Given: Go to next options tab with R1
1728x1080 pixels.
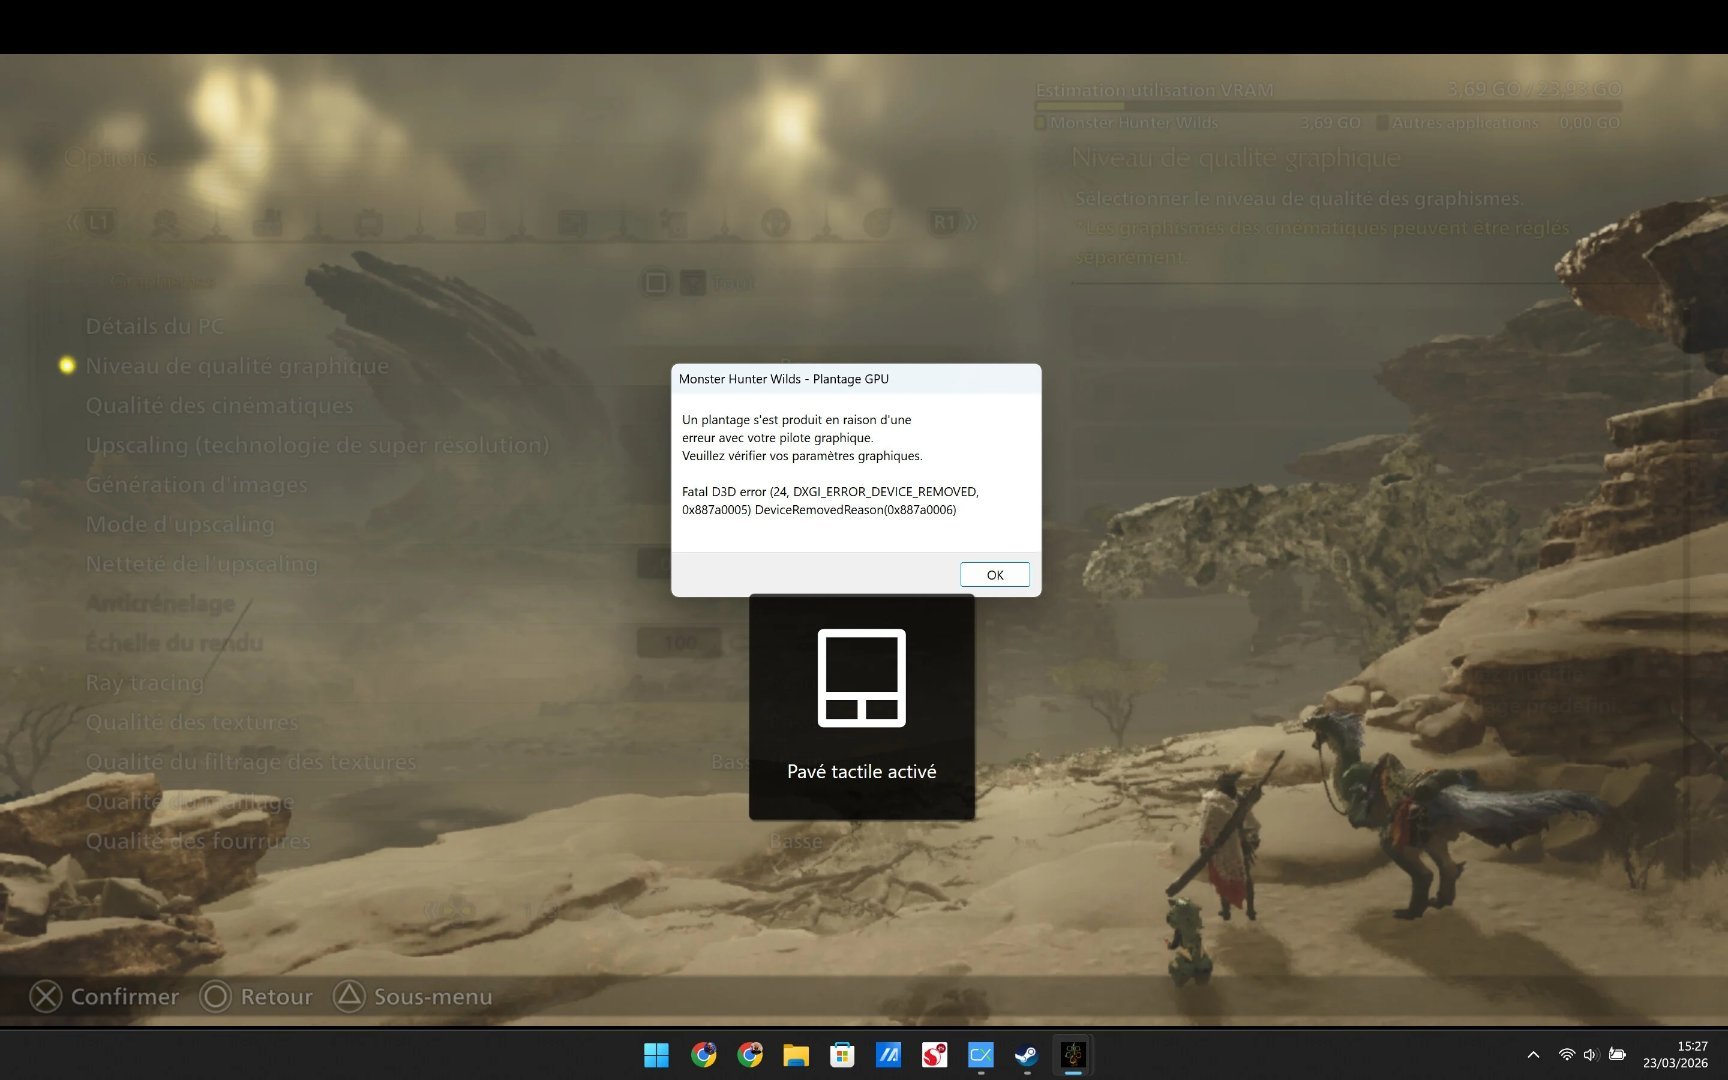Looking at the screenshot, I should (x=945, y=222).
